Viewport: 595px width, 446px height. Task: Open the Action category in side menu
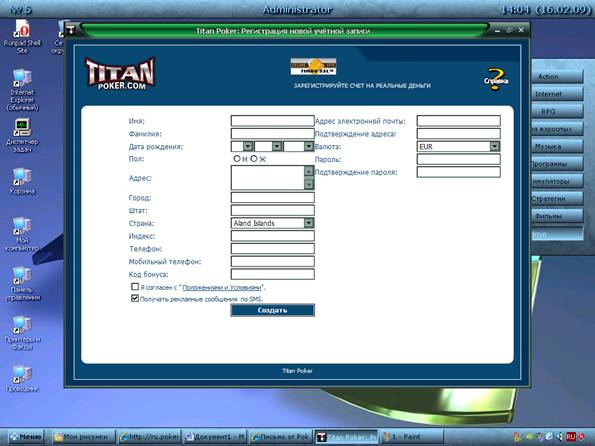pyautogui.click(x=557, y=76)
